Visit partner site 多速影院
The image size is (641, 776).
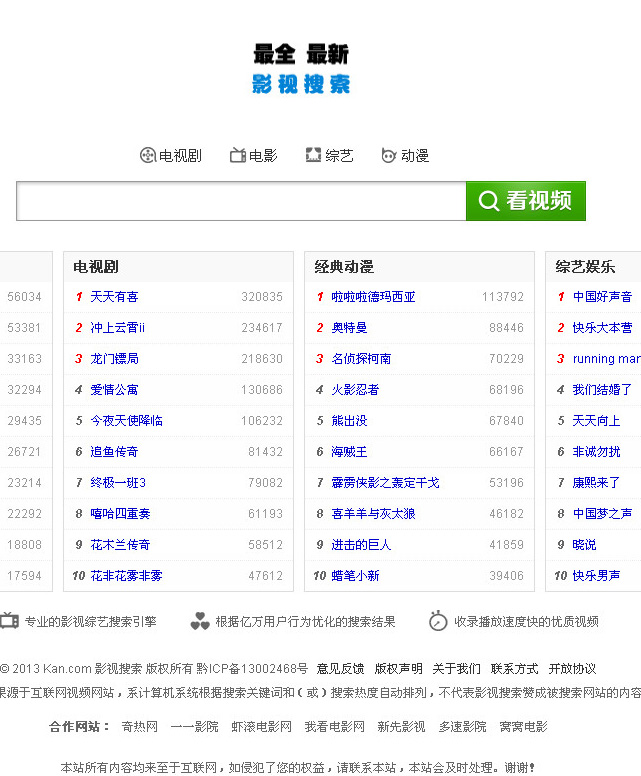coord(462,727)
